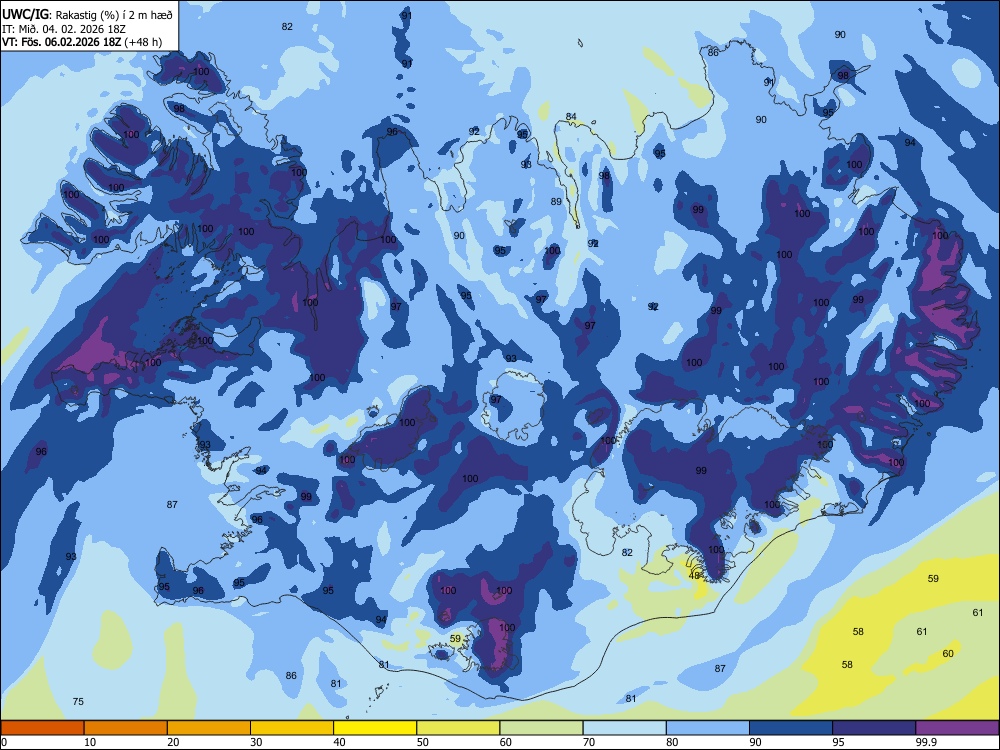This screenshot has height=750, width=1000.
Task: Click the '10' tick label on the legend
Action: click(x=90, y=742)
